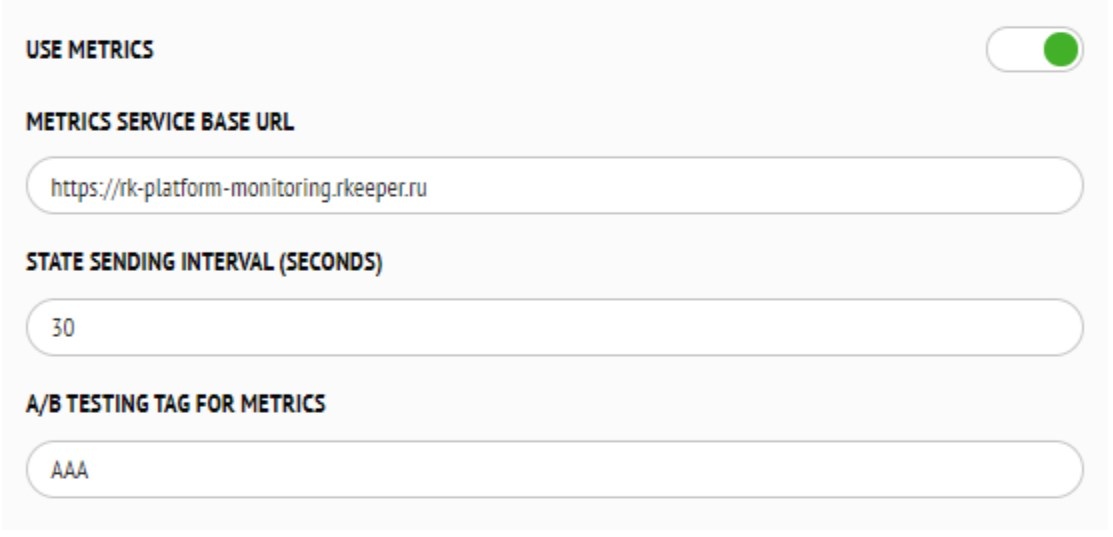Click the Metrics Service Base URL label

(160, 122)
